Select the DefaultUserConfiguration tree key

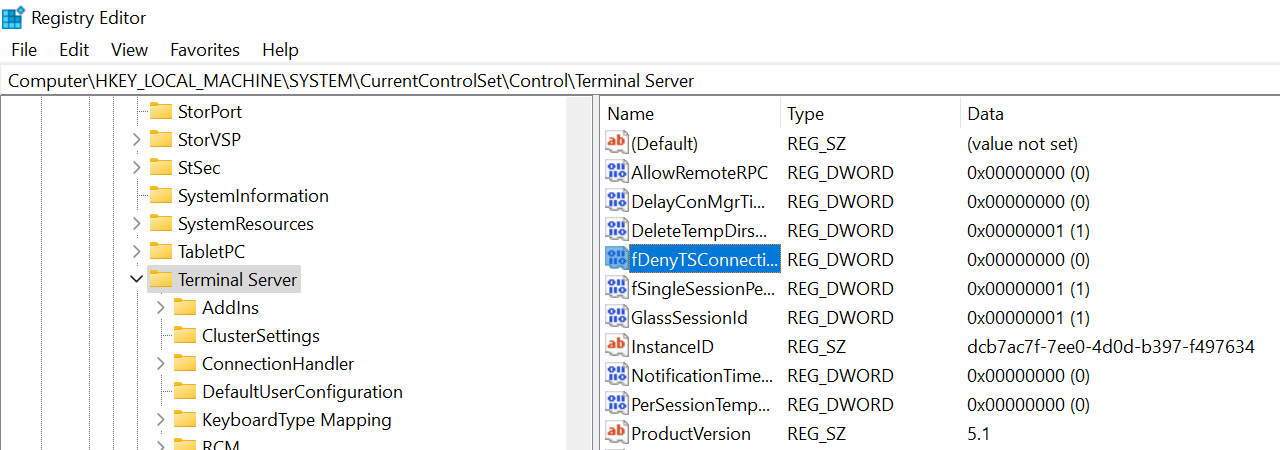[x=302, y=392]
